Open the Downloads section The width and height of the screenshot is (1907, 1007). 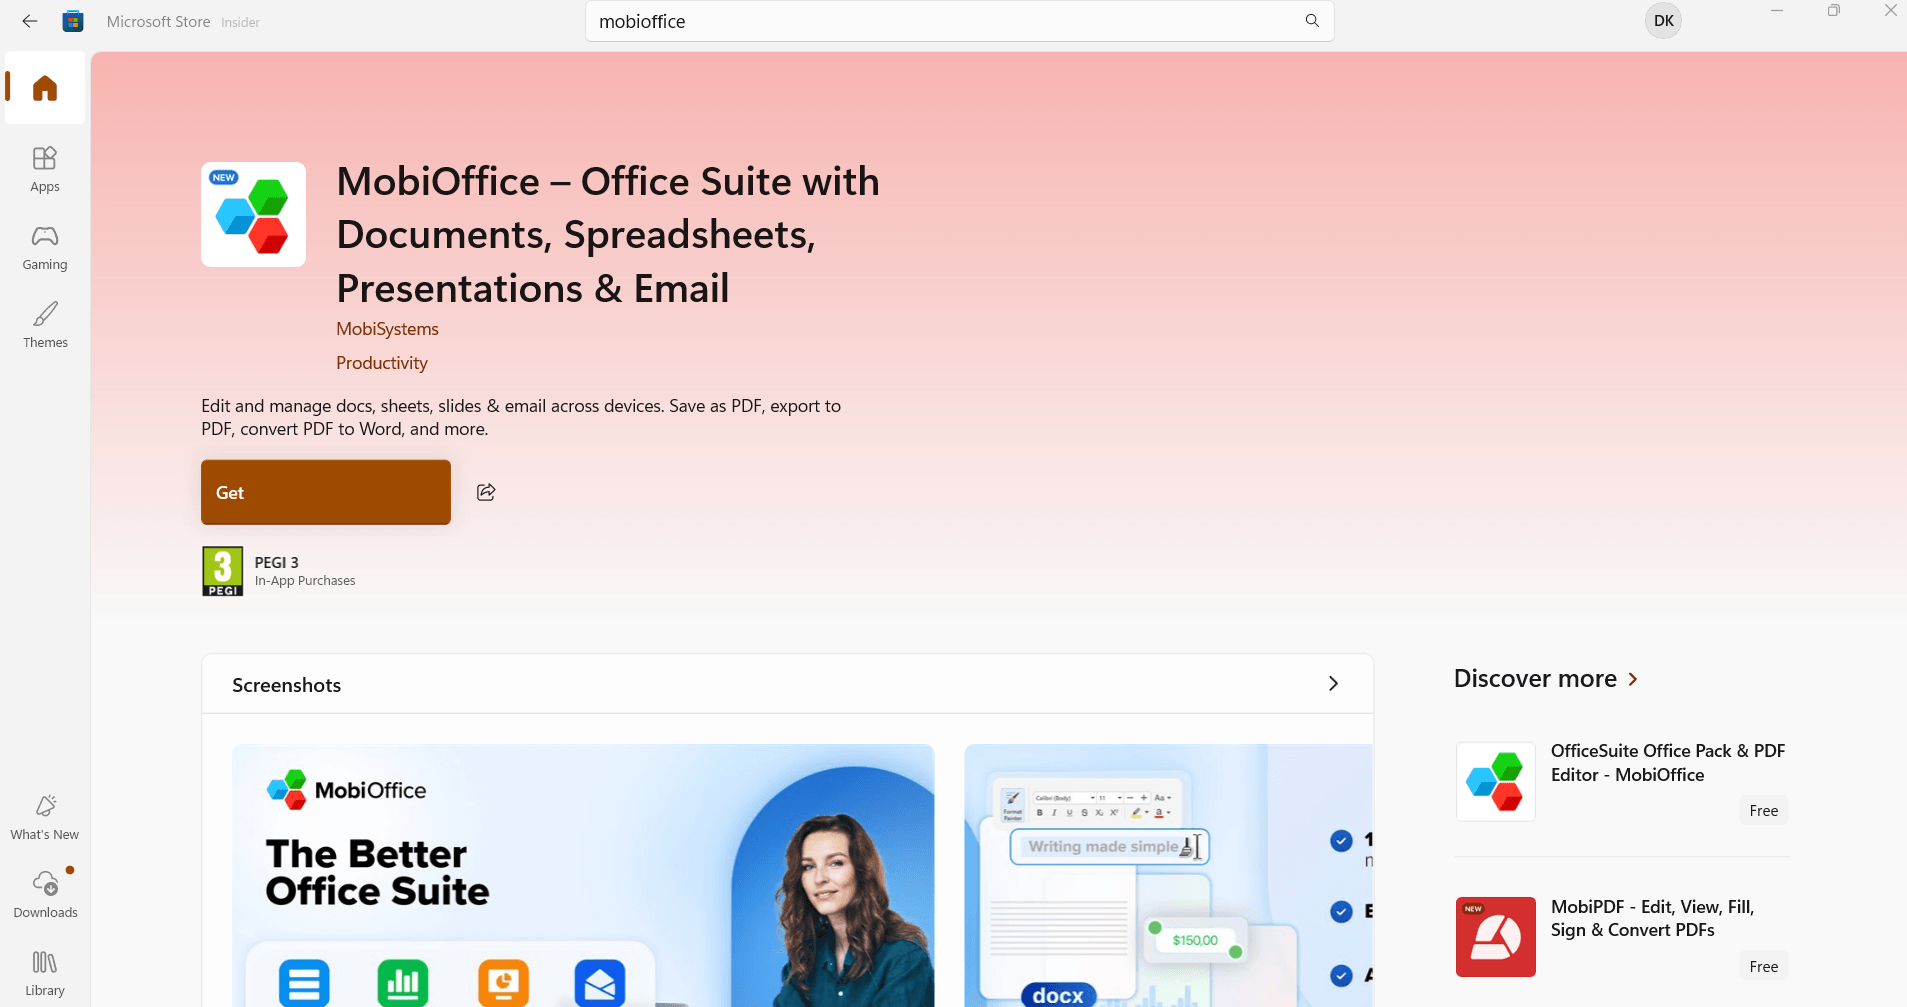45,894
